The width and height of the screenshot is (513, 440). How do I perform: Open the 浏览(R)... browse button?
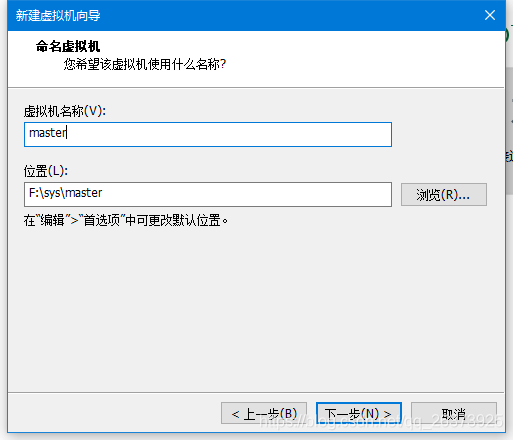[x=444, y=194]
